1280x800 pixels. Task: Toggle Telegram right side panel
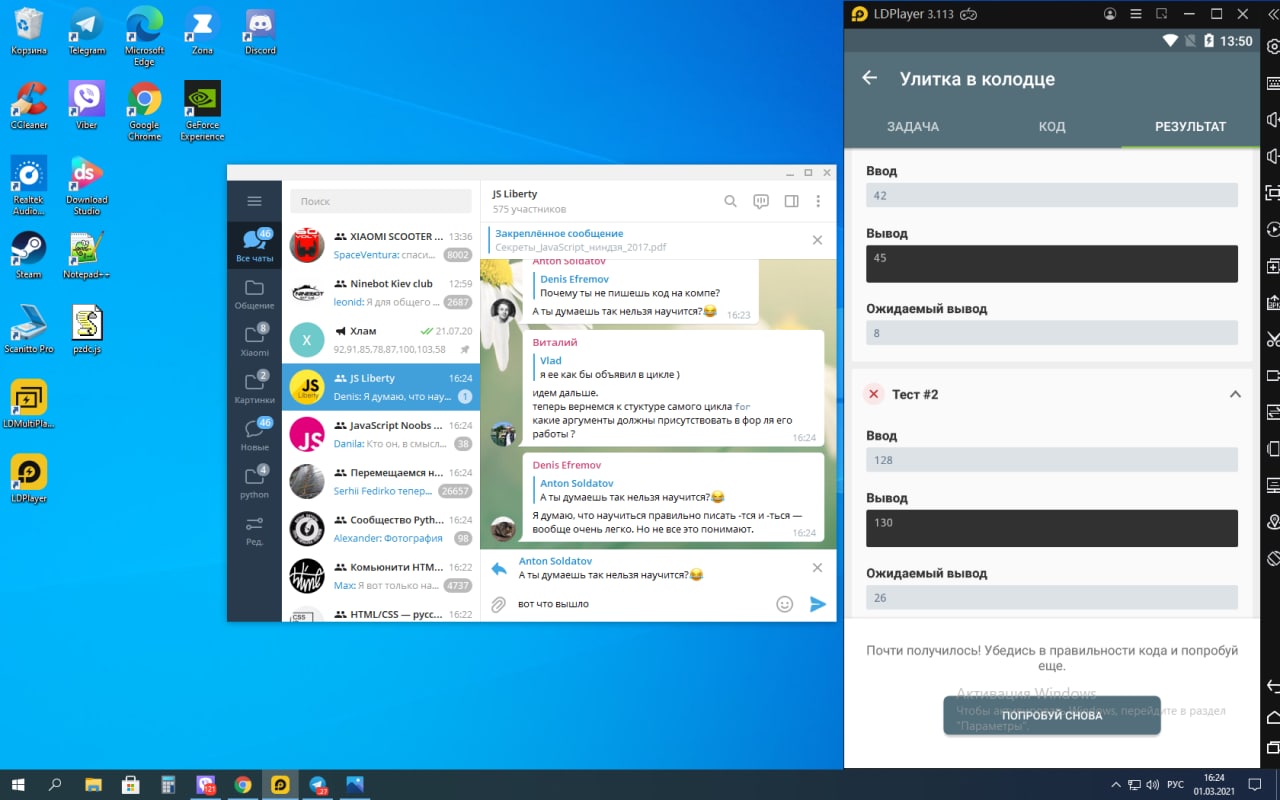pos(791,201)
